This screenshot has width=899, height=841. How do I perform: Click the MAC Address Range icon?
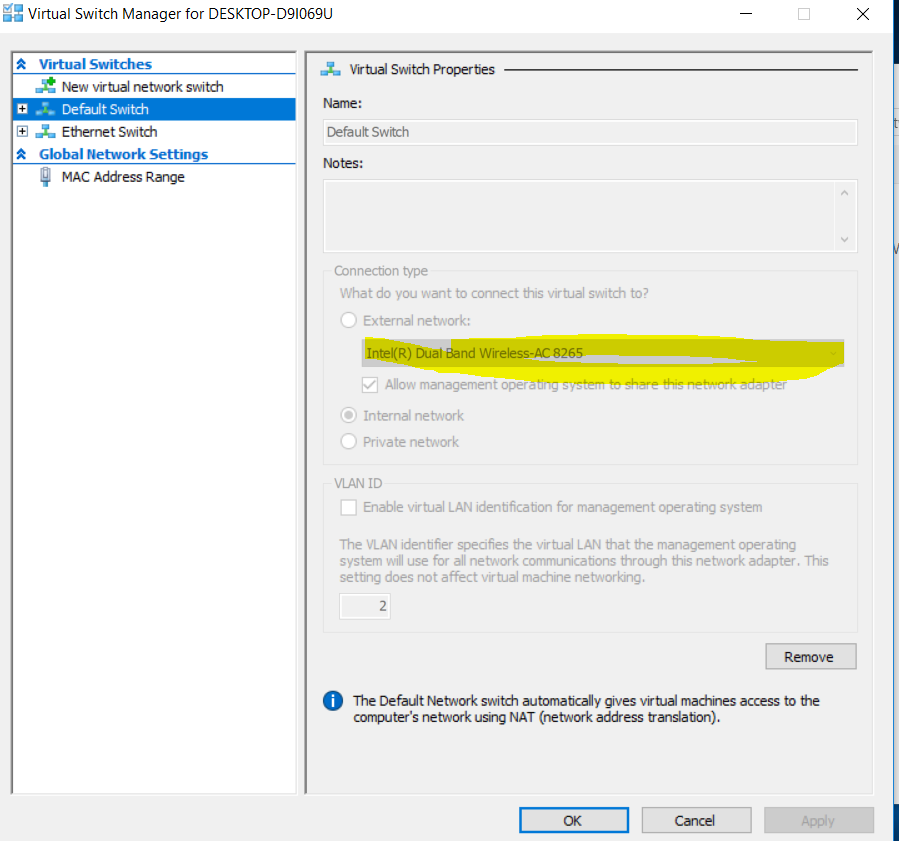point(45,177)
